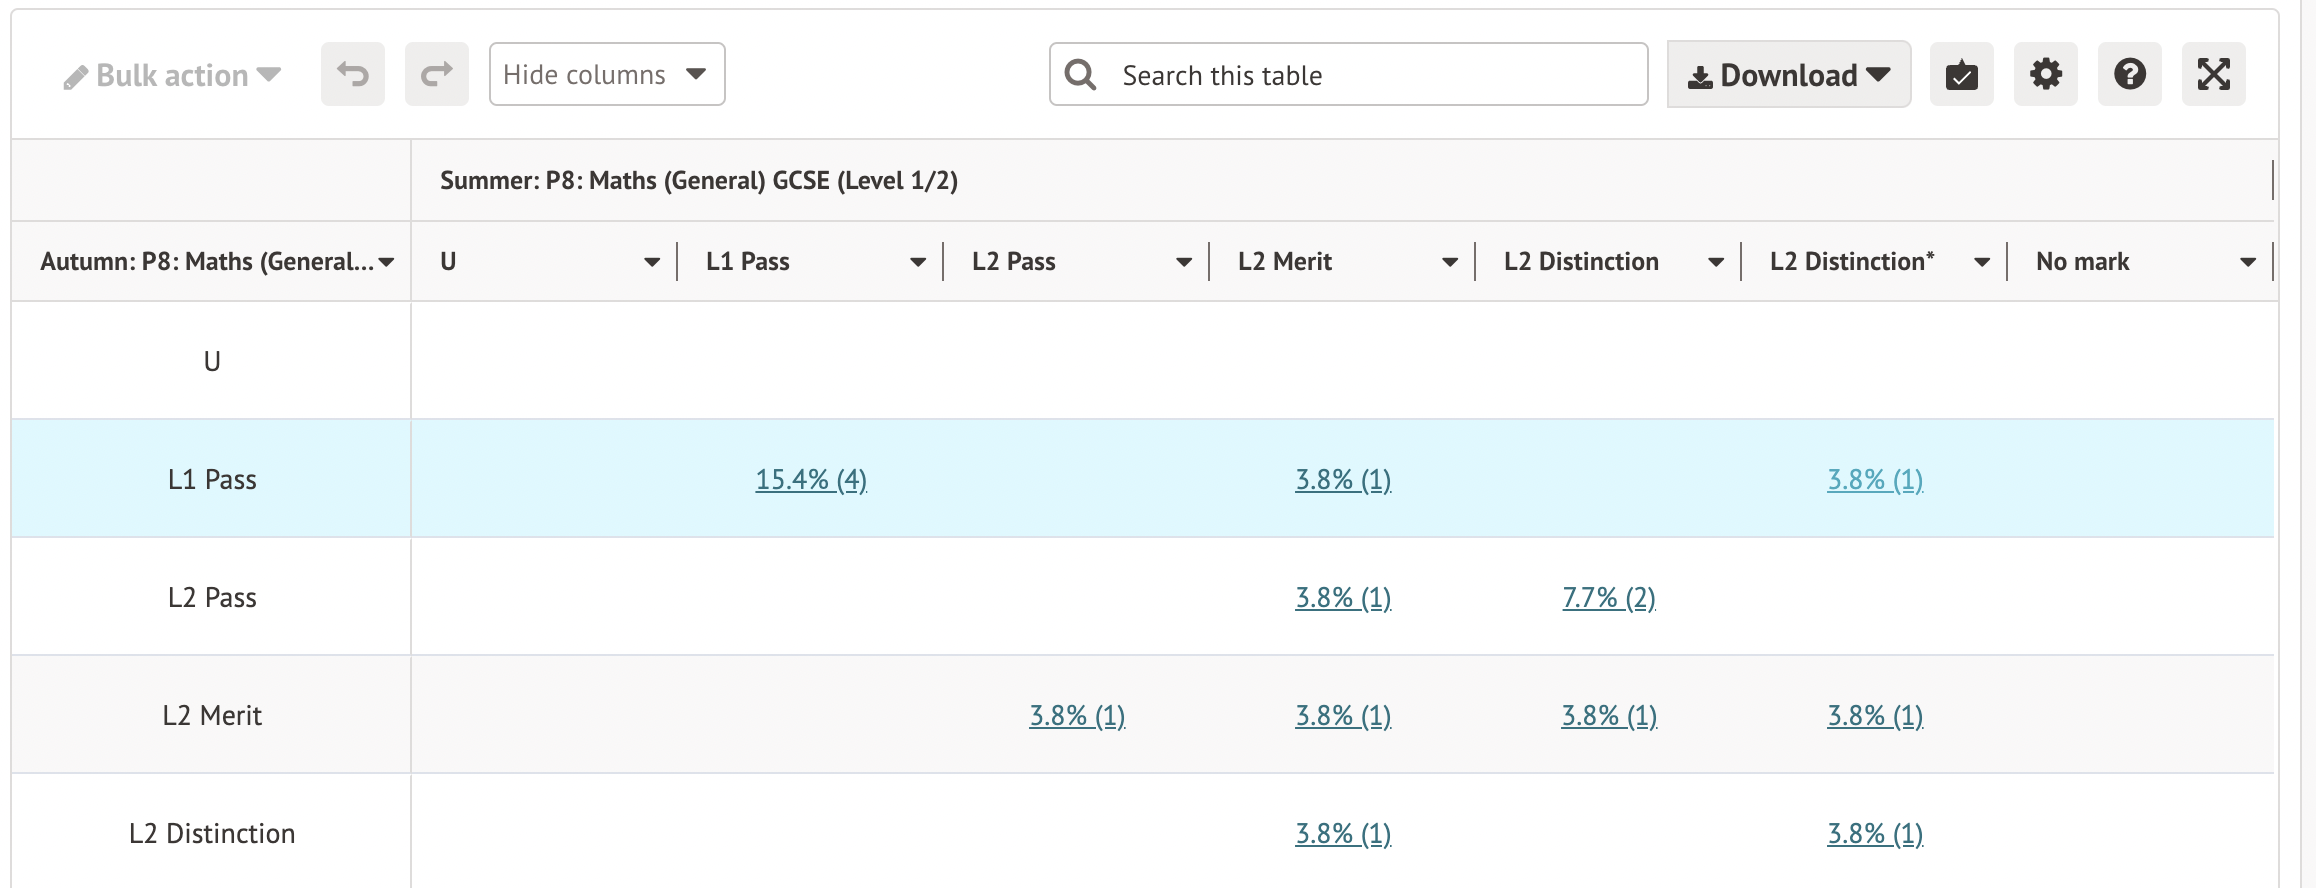Open the 15.4% (4) link

tap(810, 480)
